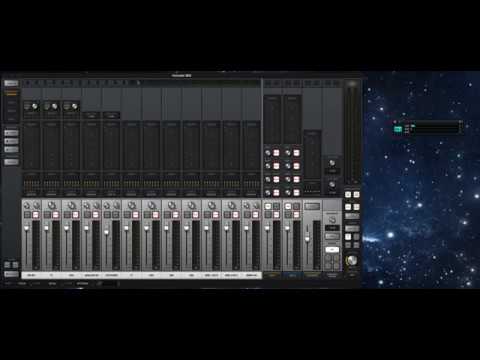Toggle the bottom red button on second aux strip
Screen dimensions: 480x360
click(x=296, y=193)
